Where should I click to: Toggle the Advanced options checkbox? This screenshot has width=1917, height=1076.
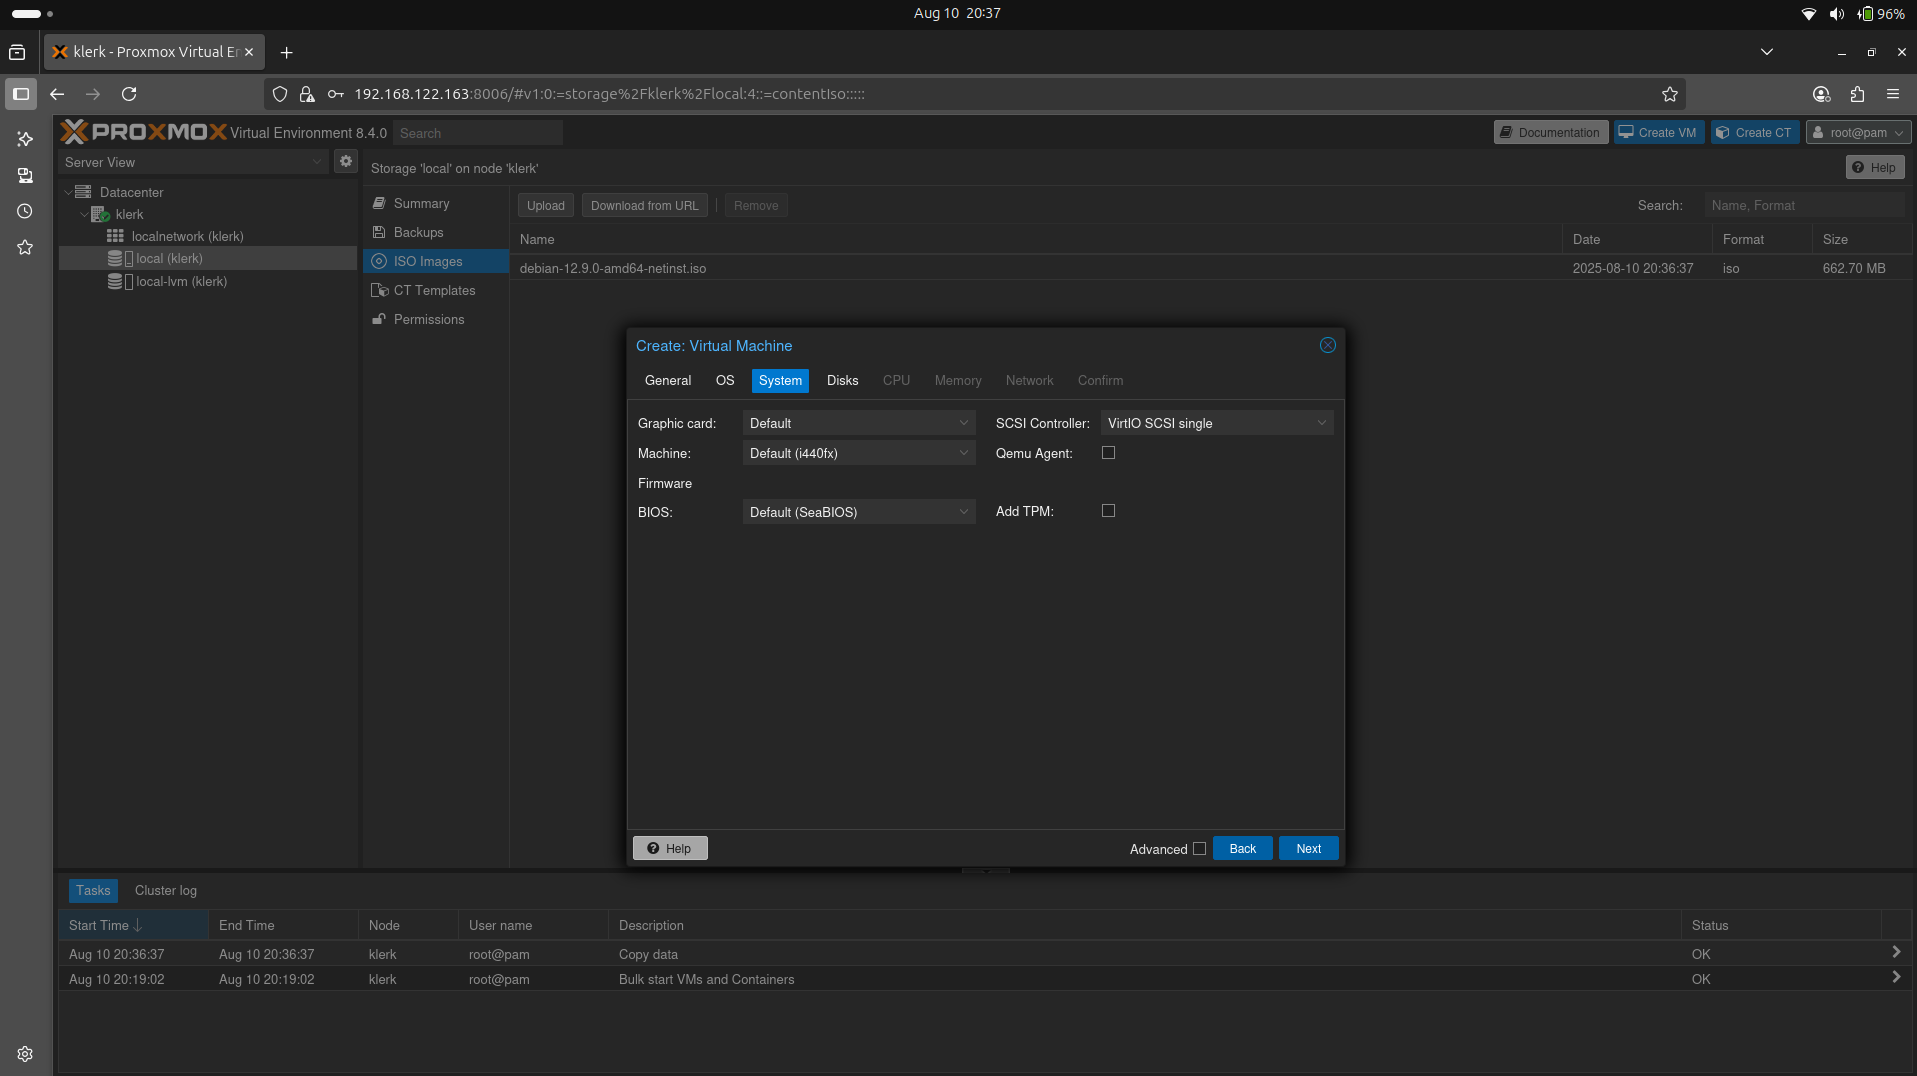point(1199,849)
